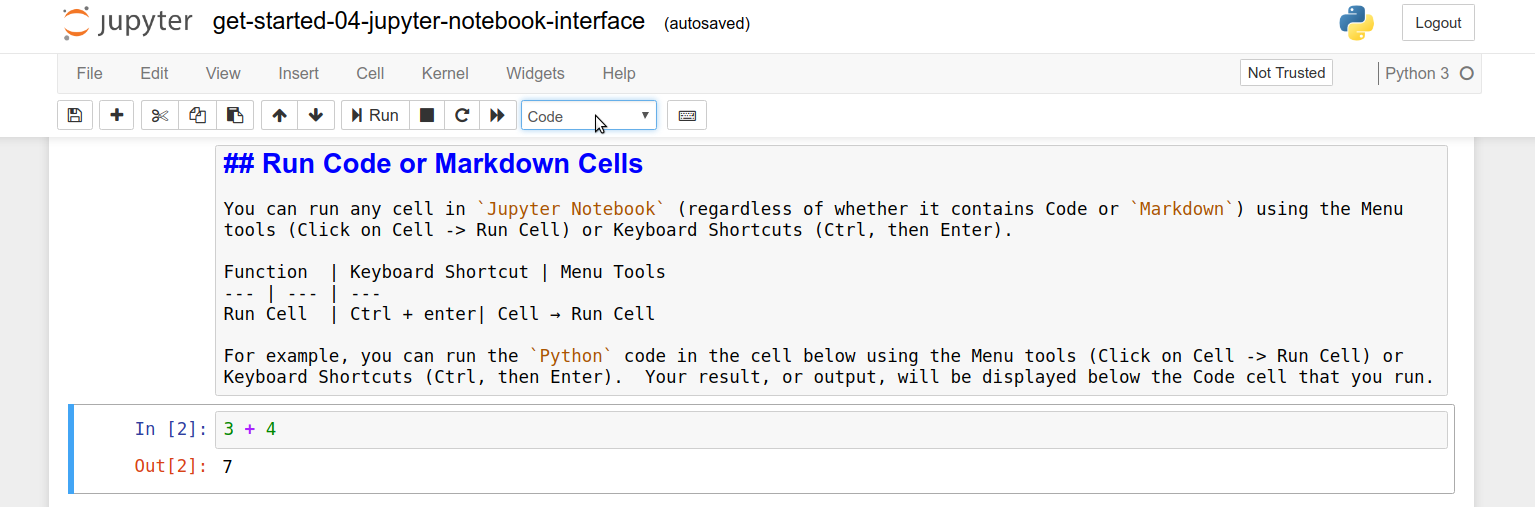Copy selected cells icon
The width and height of the screenshot is (1535, 507).
[x=198, y=115]
